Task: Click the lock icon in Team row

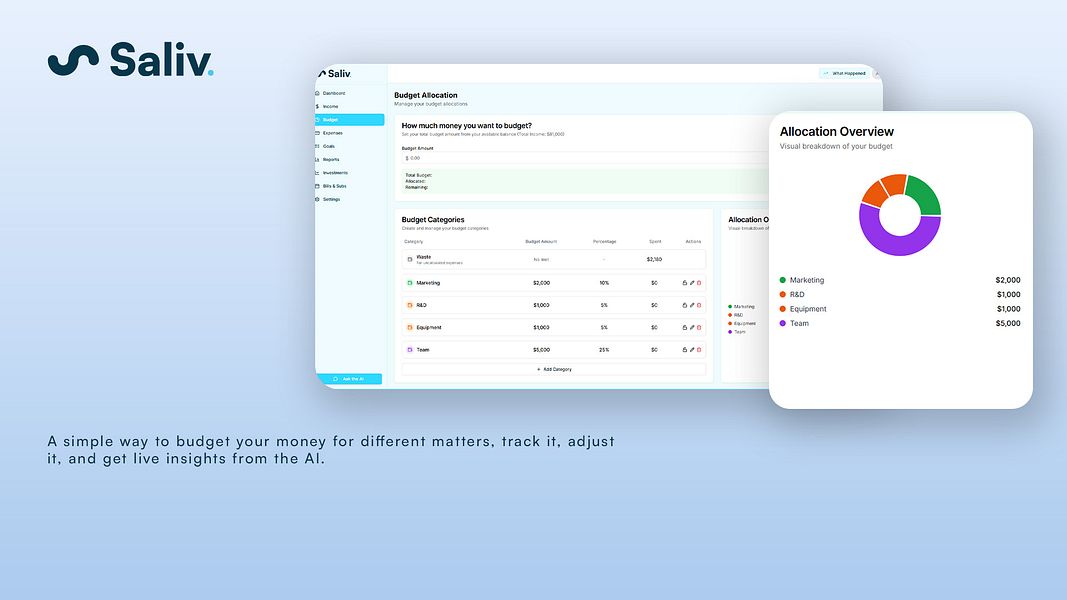Action: coord(685,350)
